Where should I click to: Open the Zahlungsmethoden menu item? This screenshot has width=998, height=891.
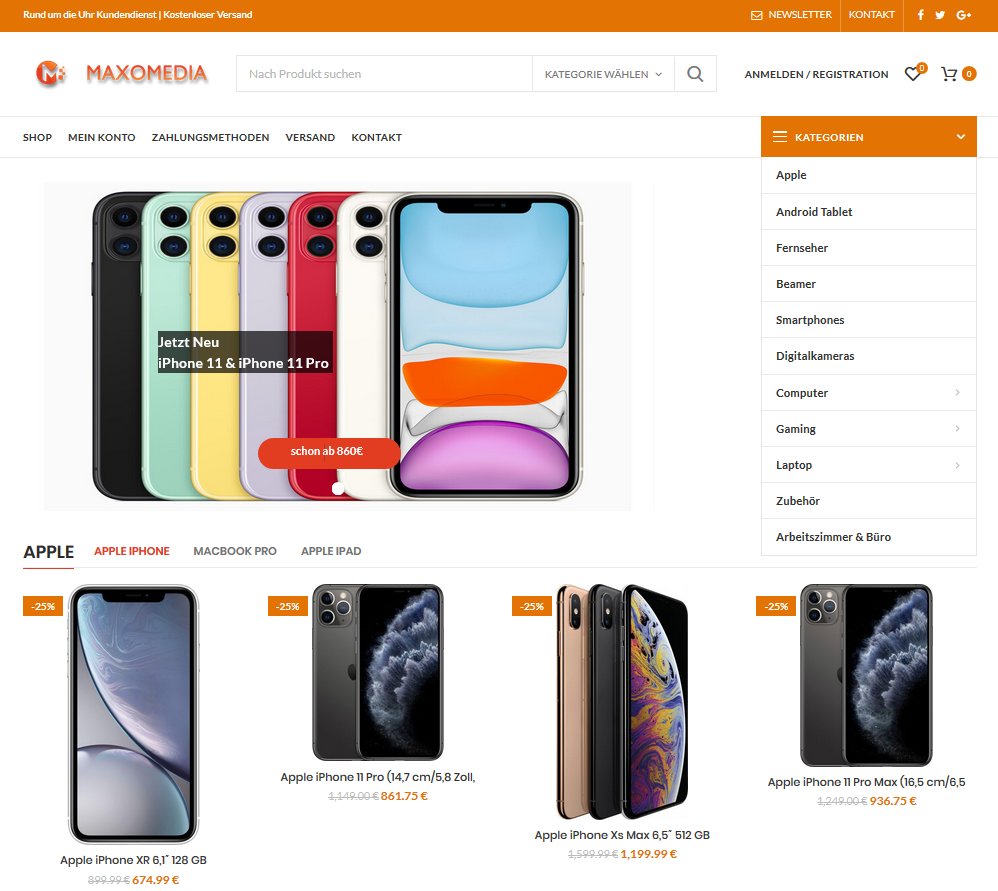pyautogui.click(x=210, y=137)
